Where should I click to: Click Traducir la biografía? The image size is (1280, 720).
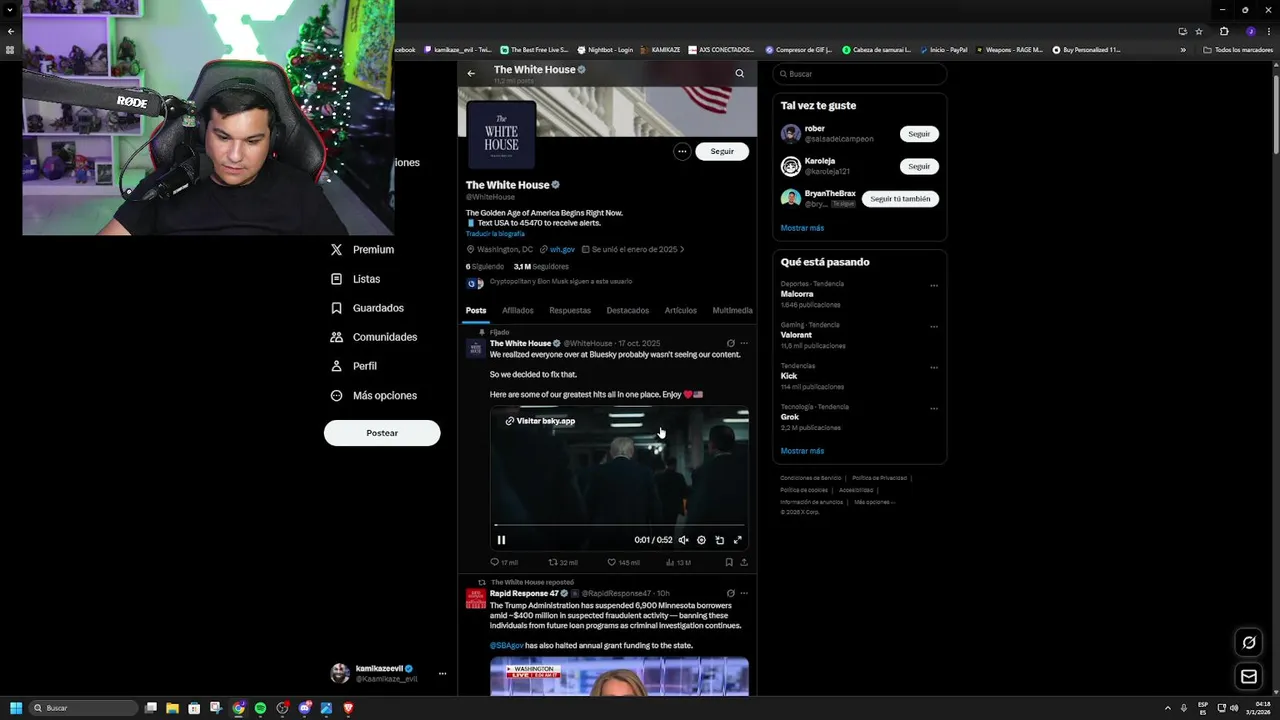tap(495, 234)
